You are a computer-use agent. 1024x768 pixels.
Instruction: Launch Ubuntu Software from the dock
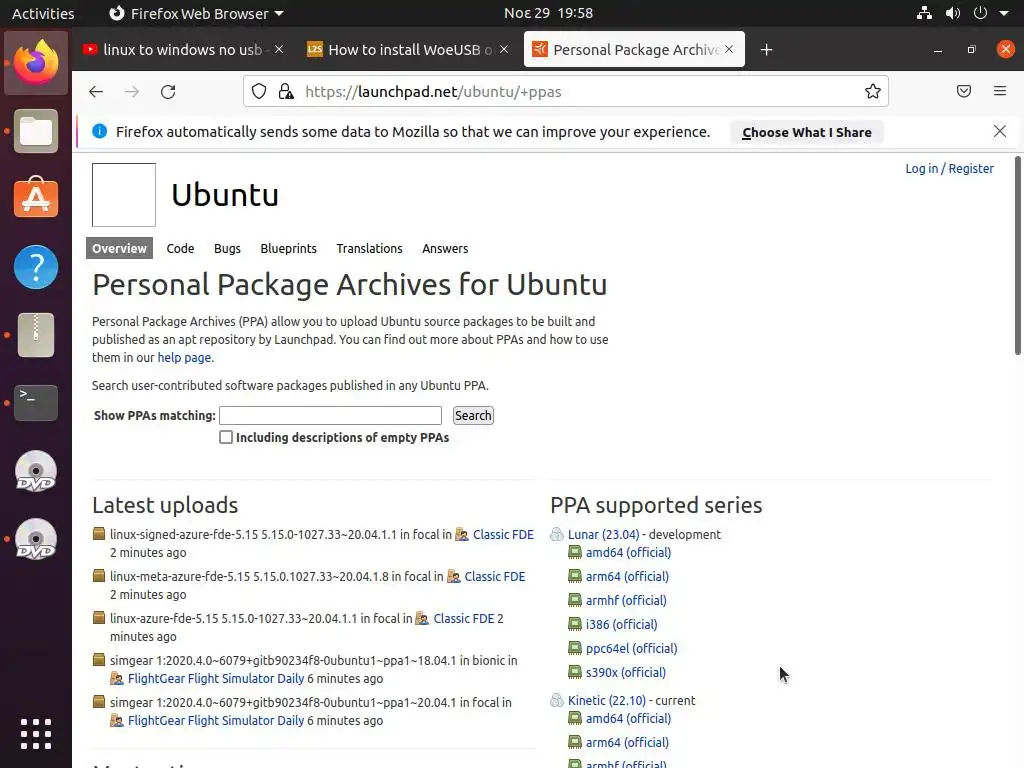pos(36,199)
